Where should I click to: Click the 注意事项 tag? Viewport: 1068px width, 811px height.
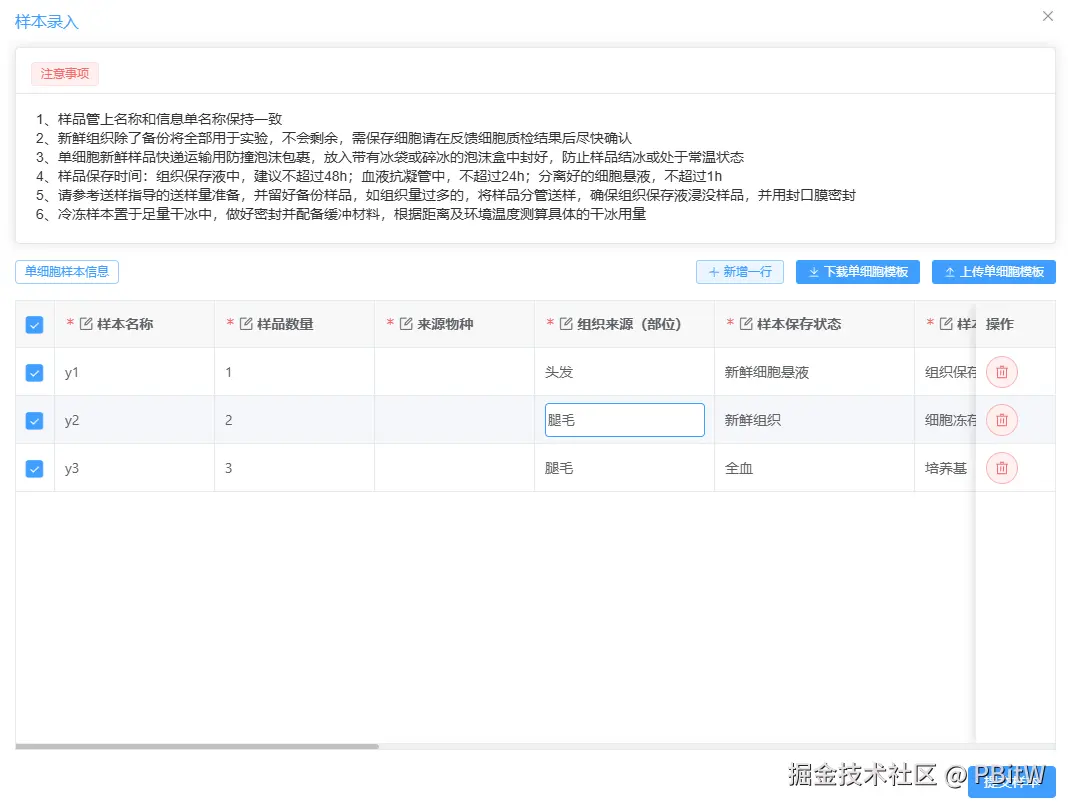(65, 74)
